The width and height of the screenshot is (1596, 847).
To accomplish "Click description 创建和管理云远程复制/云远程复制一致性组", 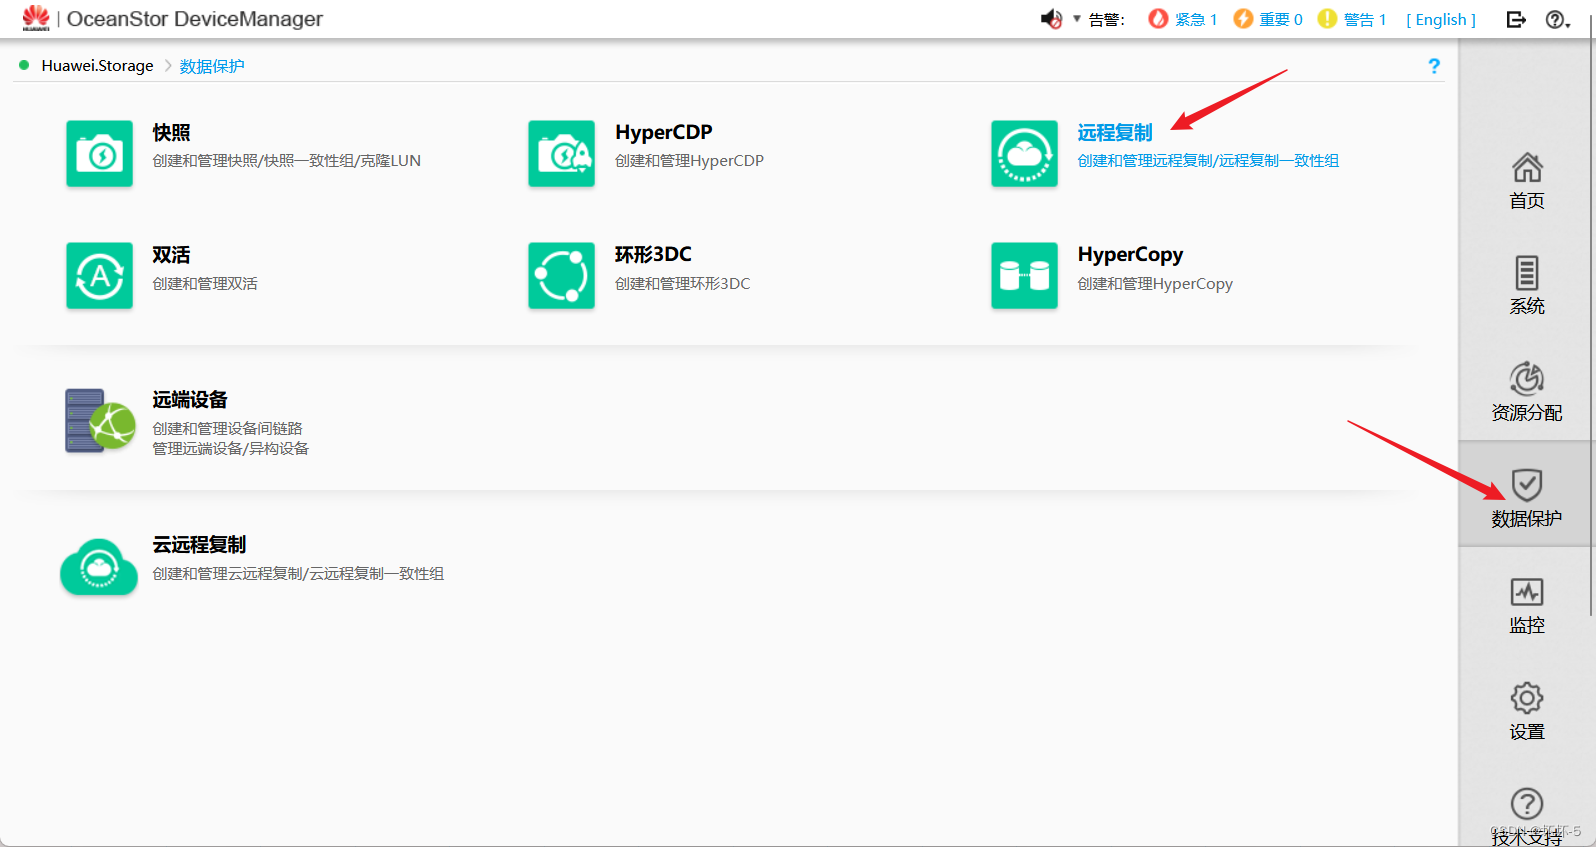I will (x=298, y=574).
